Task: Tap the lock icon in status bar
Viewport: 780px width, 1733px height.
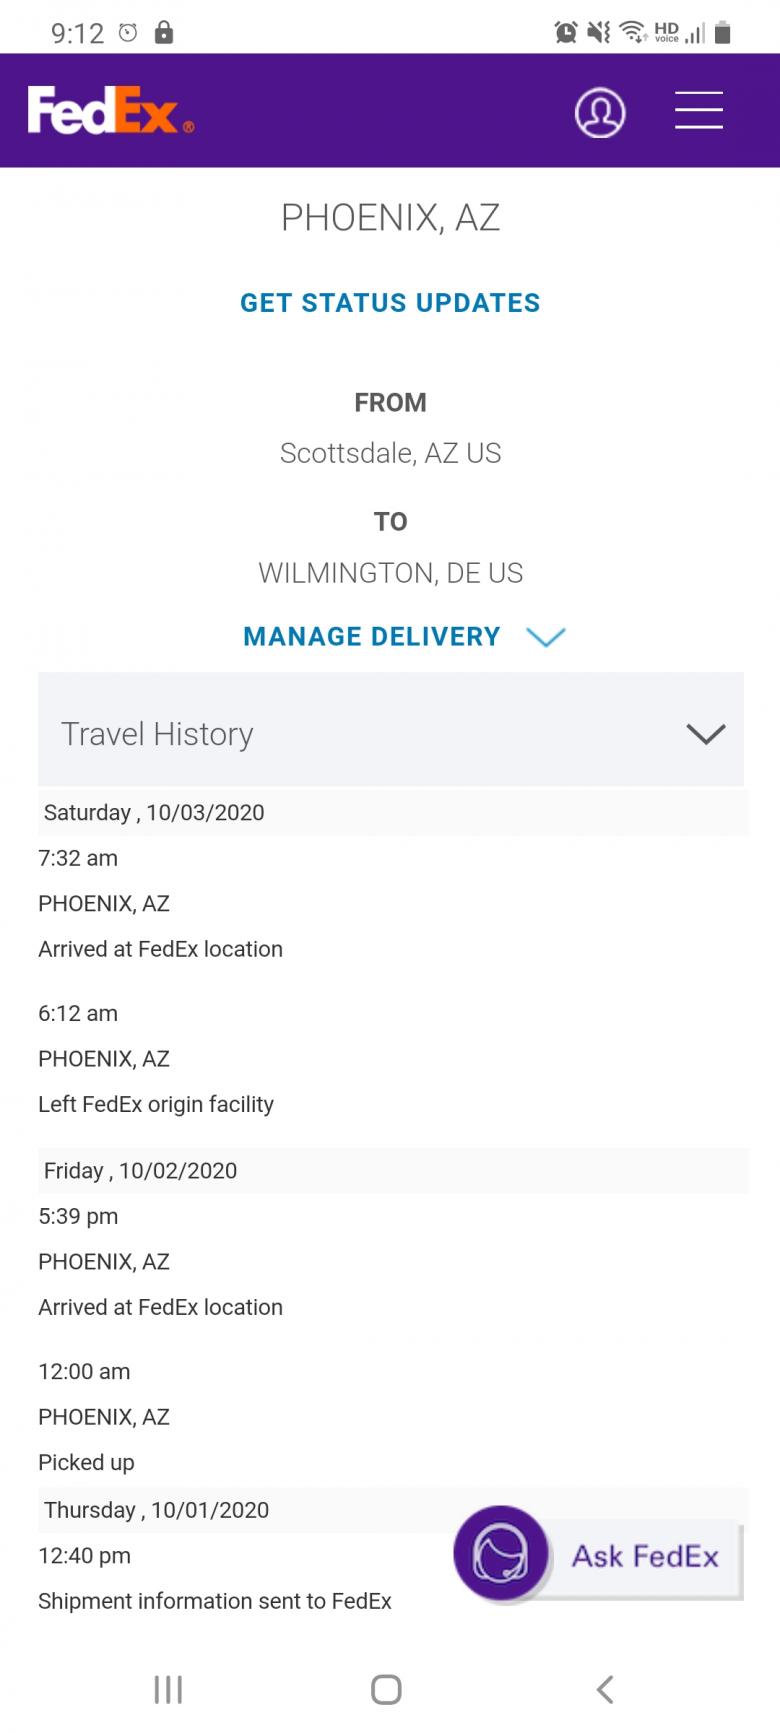Action: coord(164,33)
